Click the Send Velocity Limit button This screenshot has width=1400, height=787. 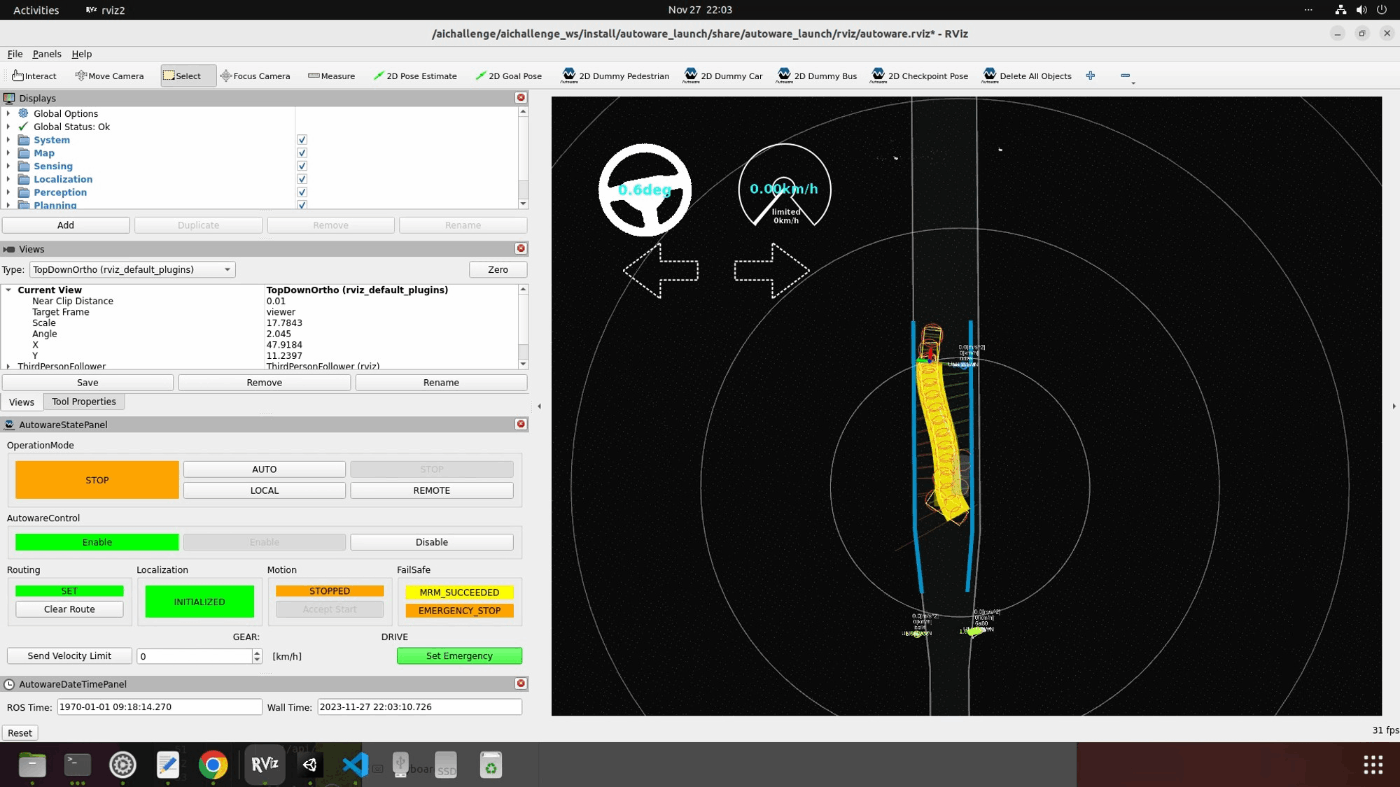(x=69, y=656)
